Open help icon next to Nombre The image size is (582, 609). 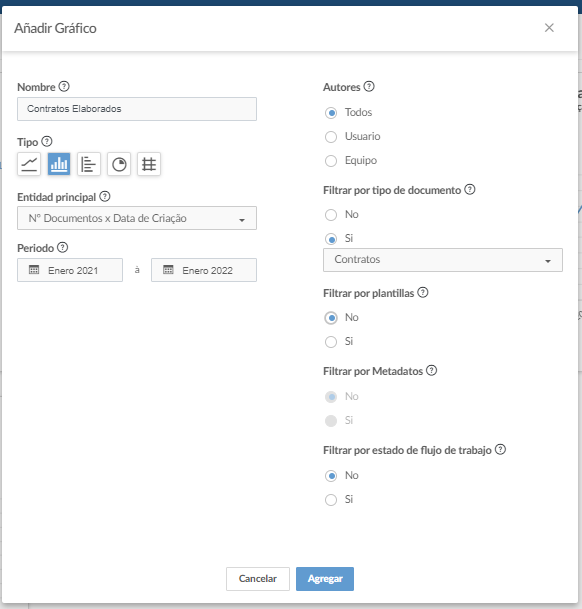tap(64, 86)
